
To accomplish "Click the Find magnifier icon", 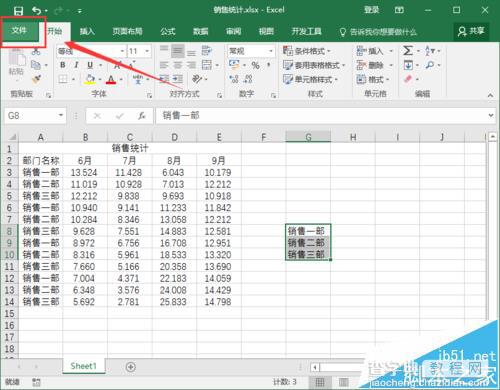I will click(x=430, y=65).
